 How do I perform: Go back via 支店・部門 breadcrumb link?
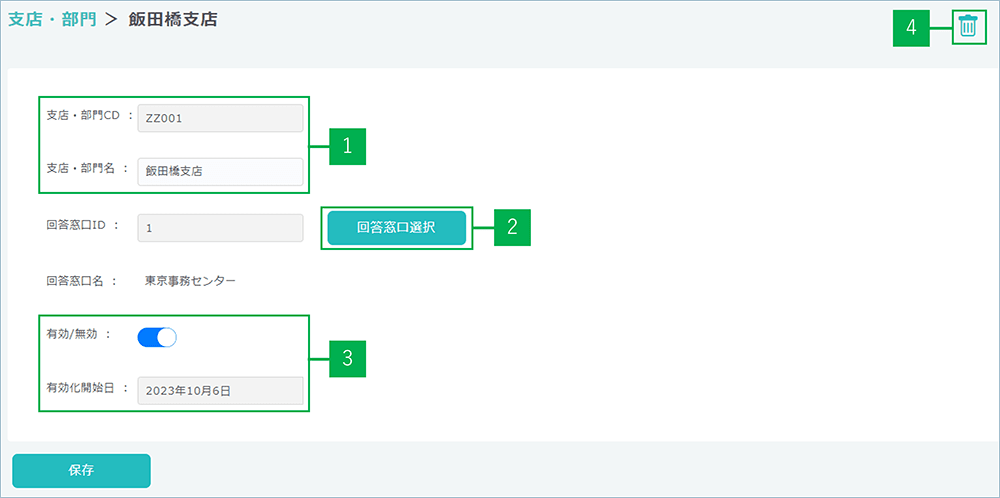(52, 20)
